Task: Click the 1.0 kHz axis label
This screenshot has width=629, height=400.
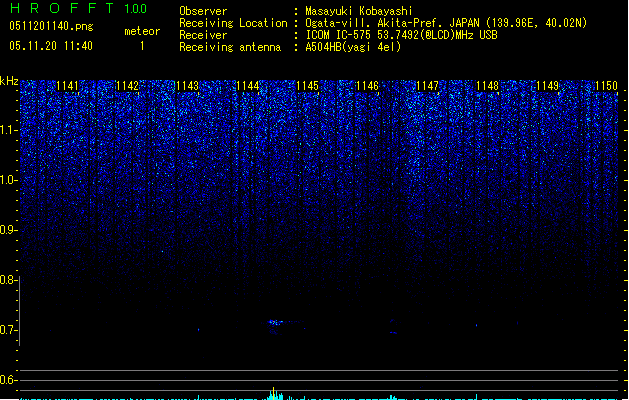Action: (9, 180)
